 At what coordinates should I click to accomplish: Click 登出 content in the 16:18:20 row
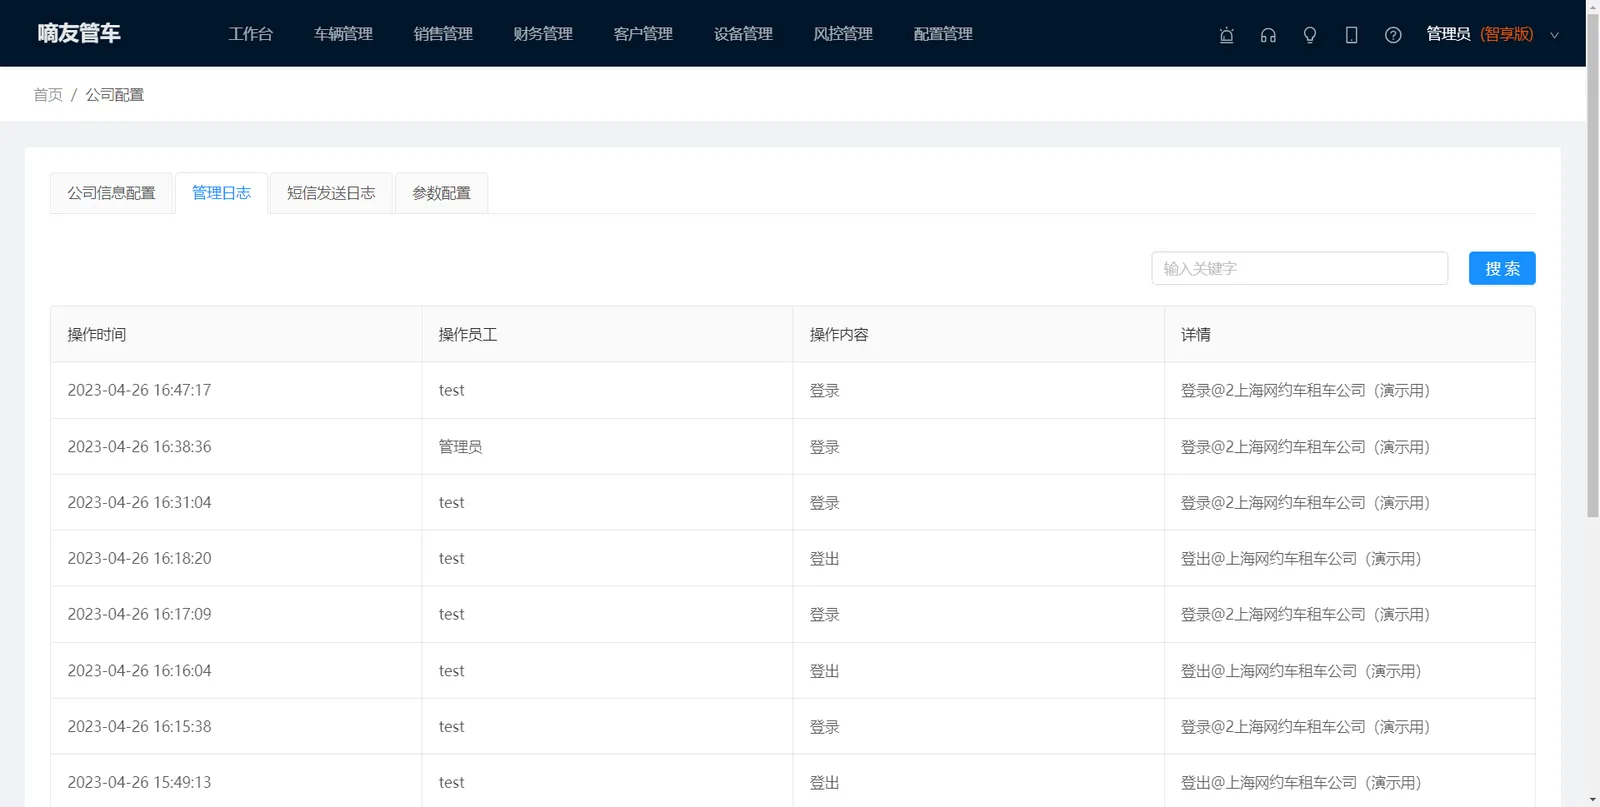pos(824,558)
